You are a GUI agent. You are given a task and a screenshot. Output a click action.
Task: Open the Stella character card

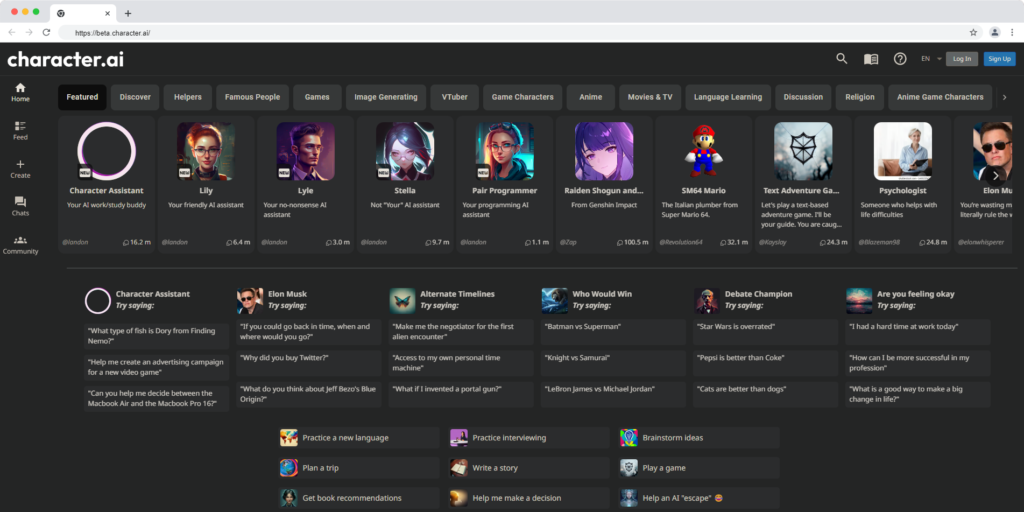tap(405, 184)
